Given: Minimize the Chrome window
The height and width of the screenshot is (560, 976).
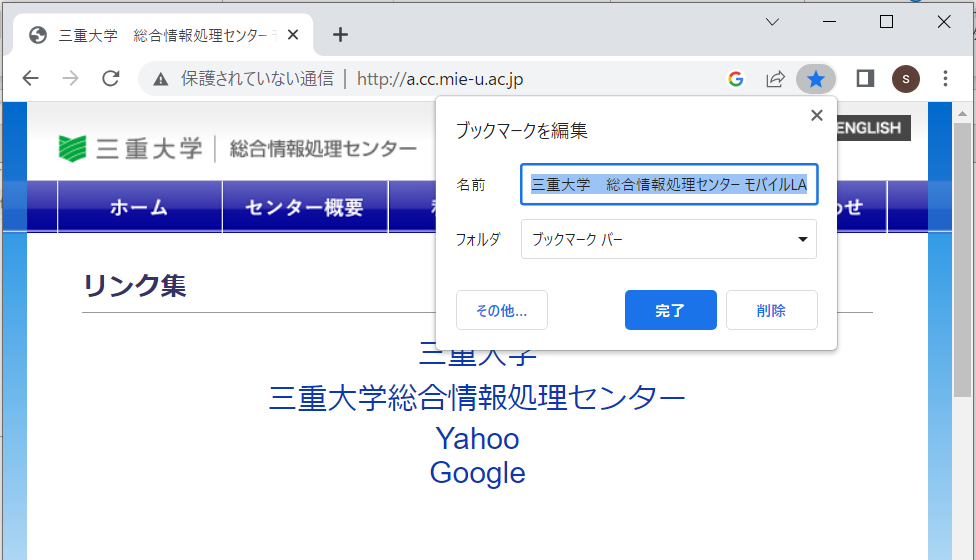Looking at the screenshot, I should point(829,22).
